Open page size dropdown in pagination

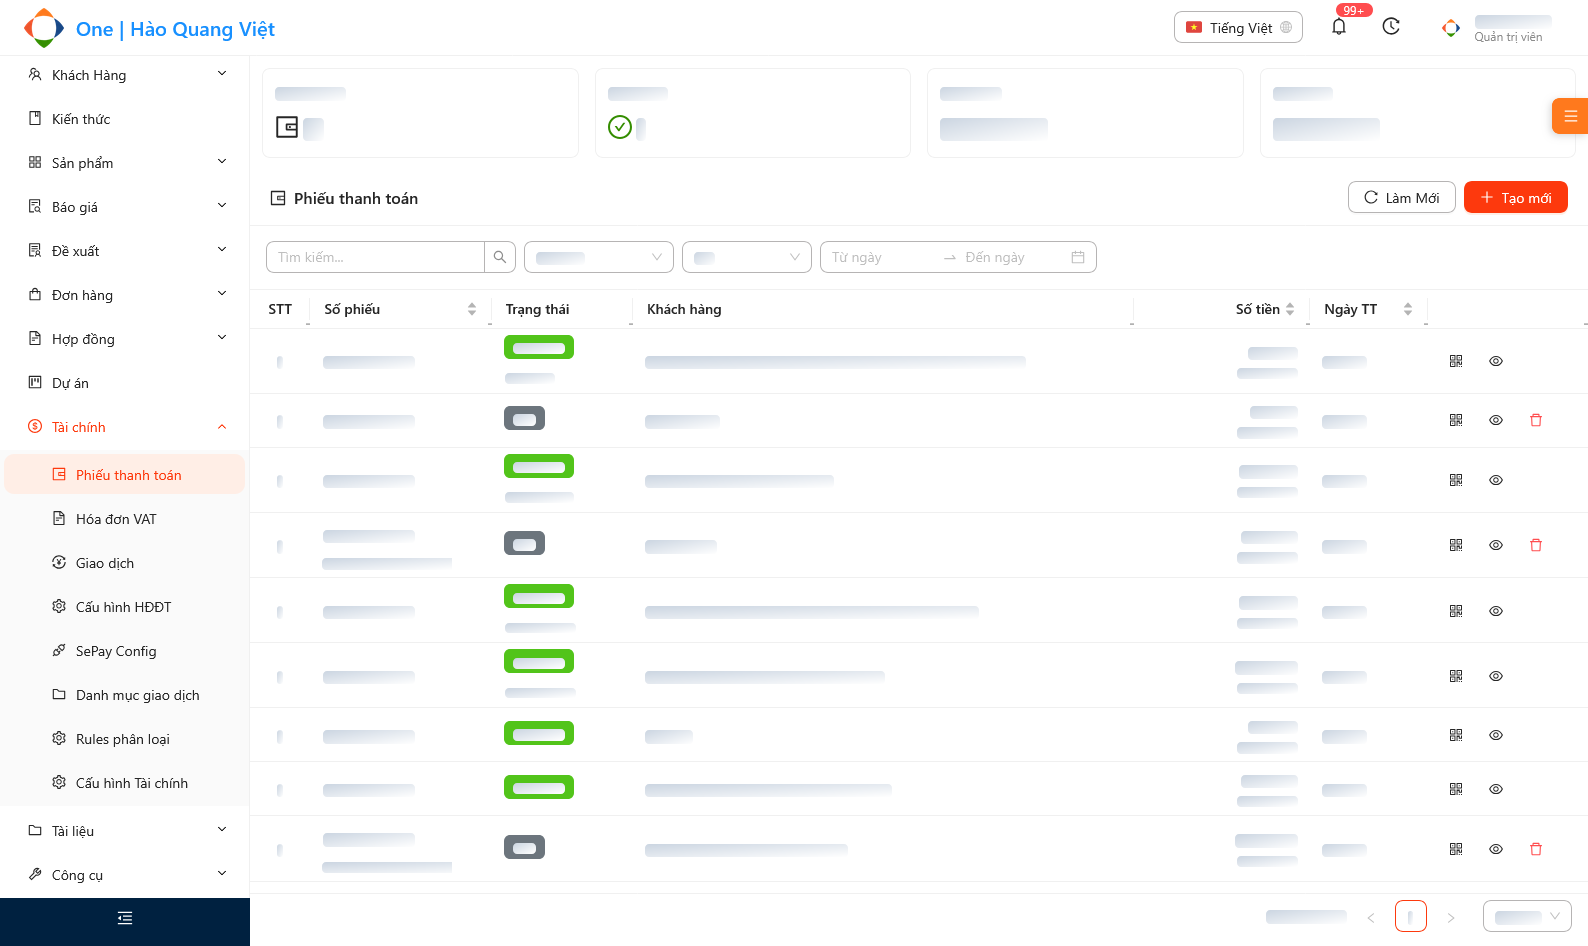point(1527,917)
